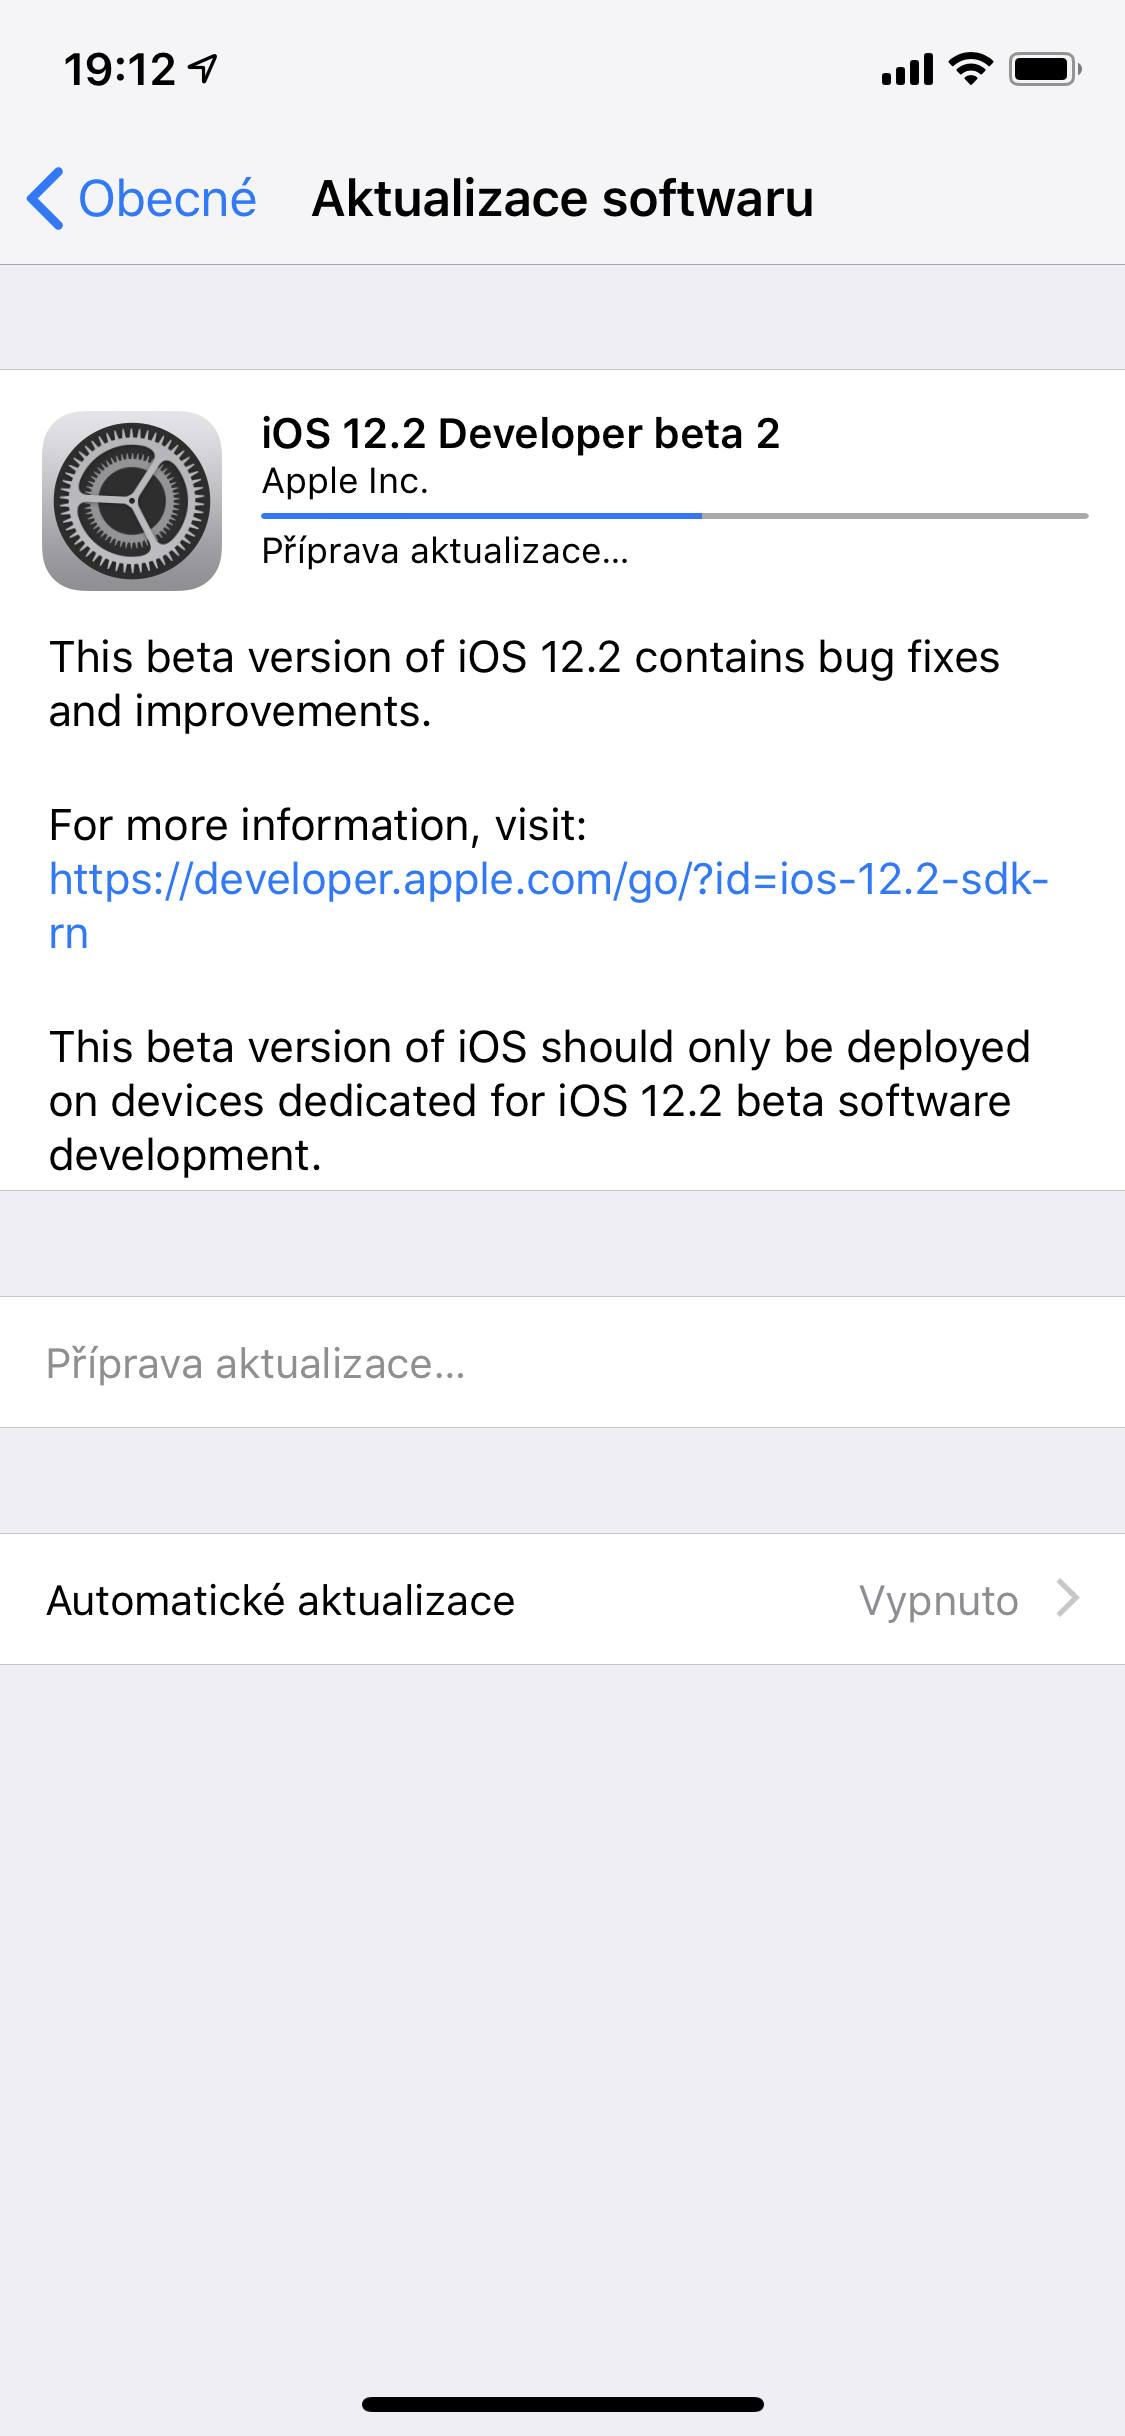Viewport: 1125px width, 2436px height.
Task: Tap the back chevron arrow icon
Action: (46, 198)
